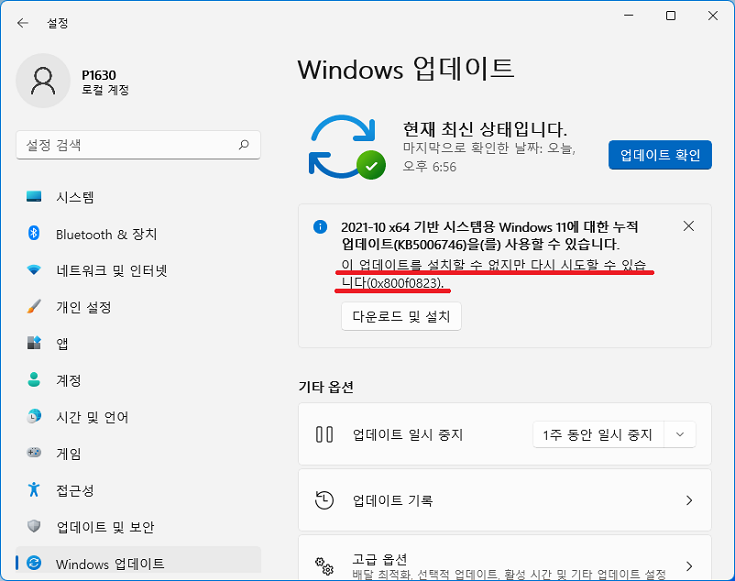Open 게임 settings category
This screenshot has height=581, width=735.
[138, 453]
